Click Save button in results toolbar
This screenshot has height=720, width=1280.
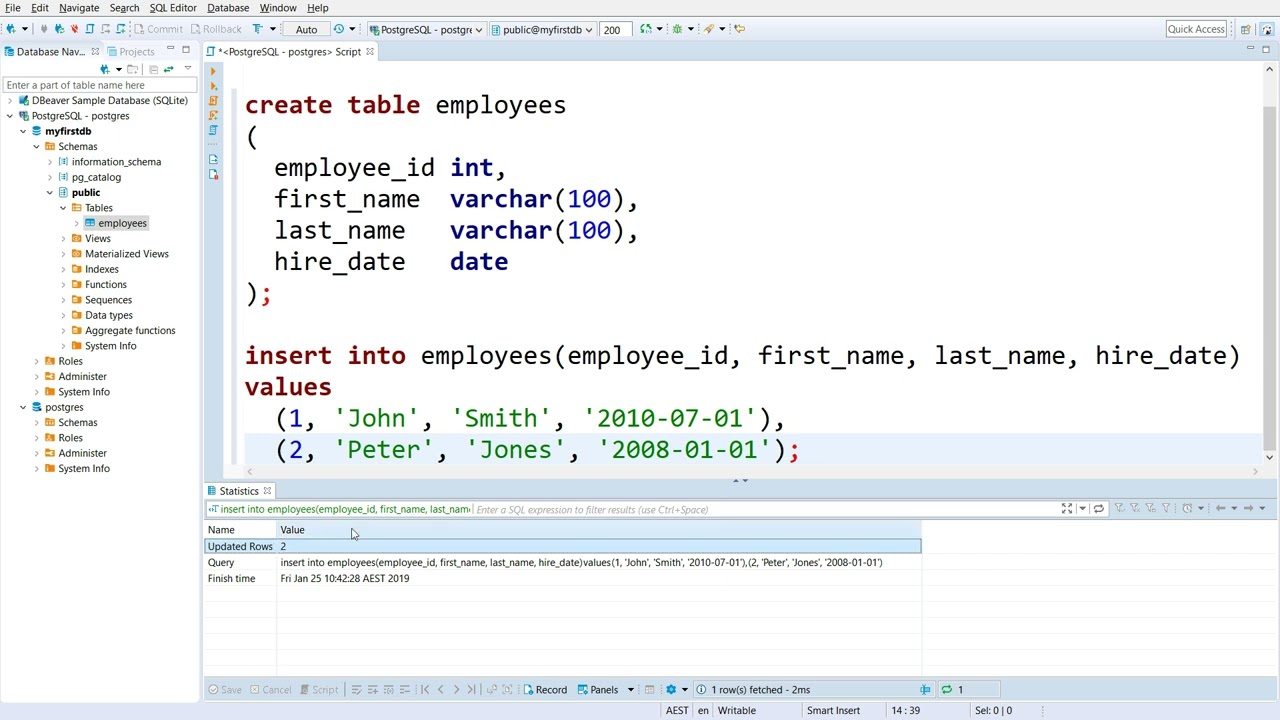point(224,690)
